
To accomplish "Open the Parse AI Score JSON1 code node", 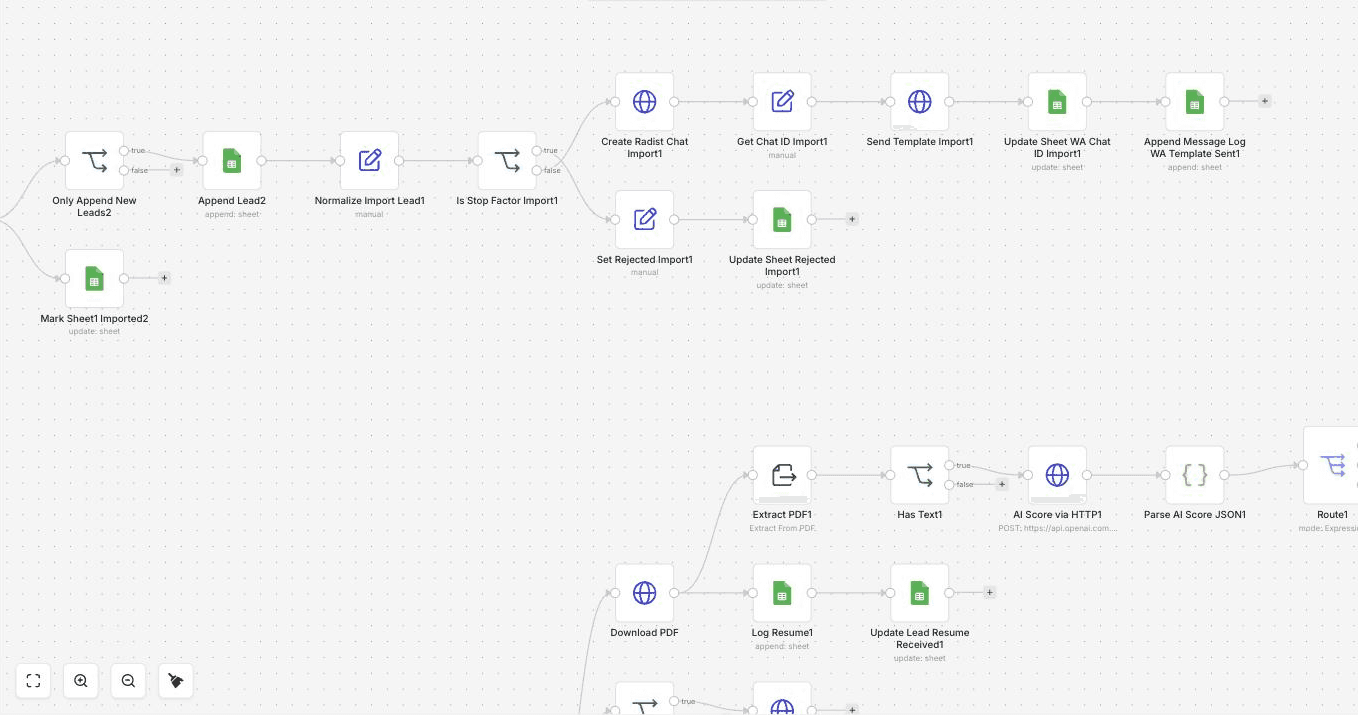I will pyautogui.click(x=1195, y=474).
